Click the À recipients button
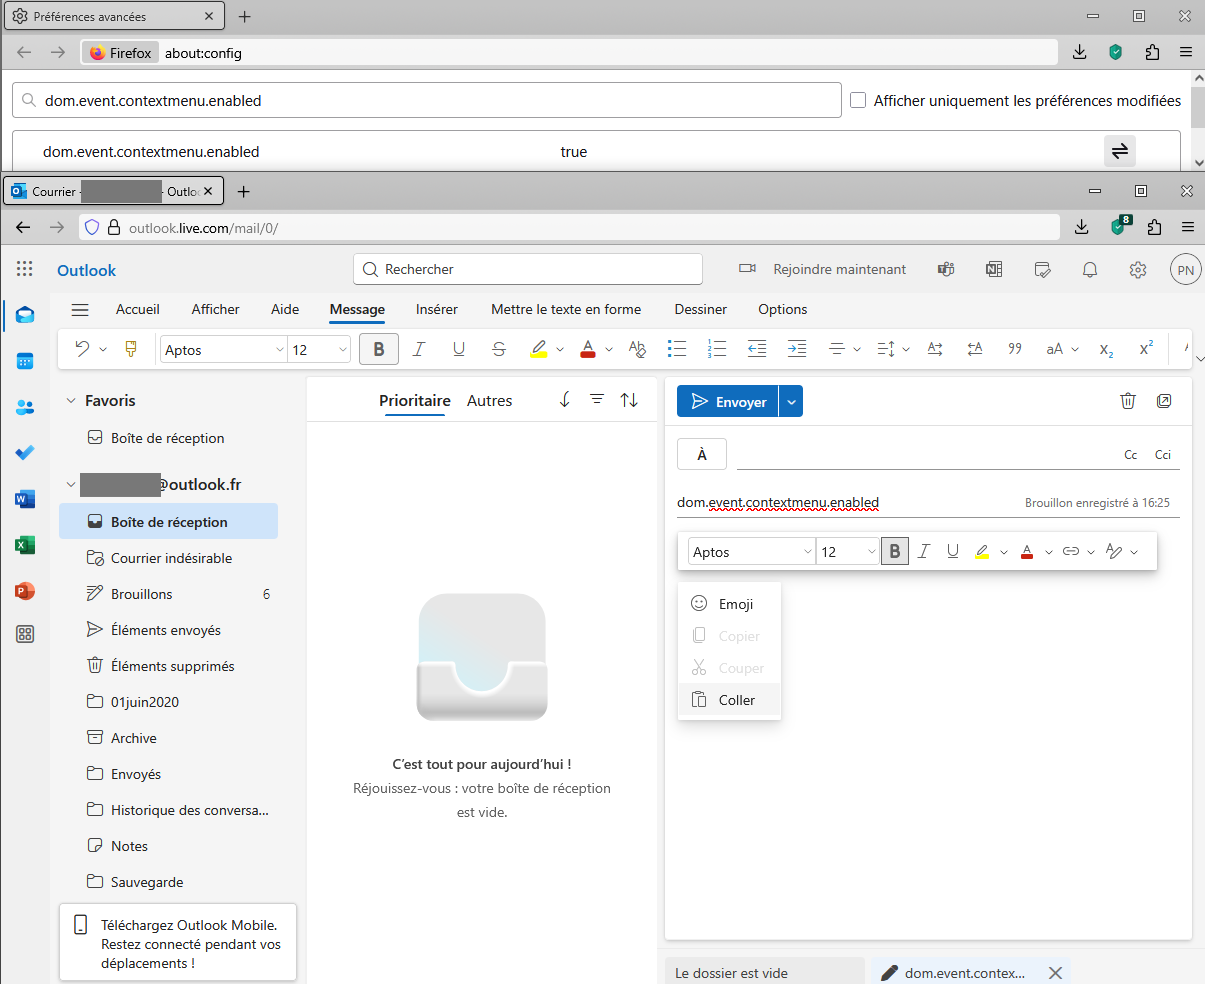The height and width of the screenshot is (984, 1205). (702, 454)
